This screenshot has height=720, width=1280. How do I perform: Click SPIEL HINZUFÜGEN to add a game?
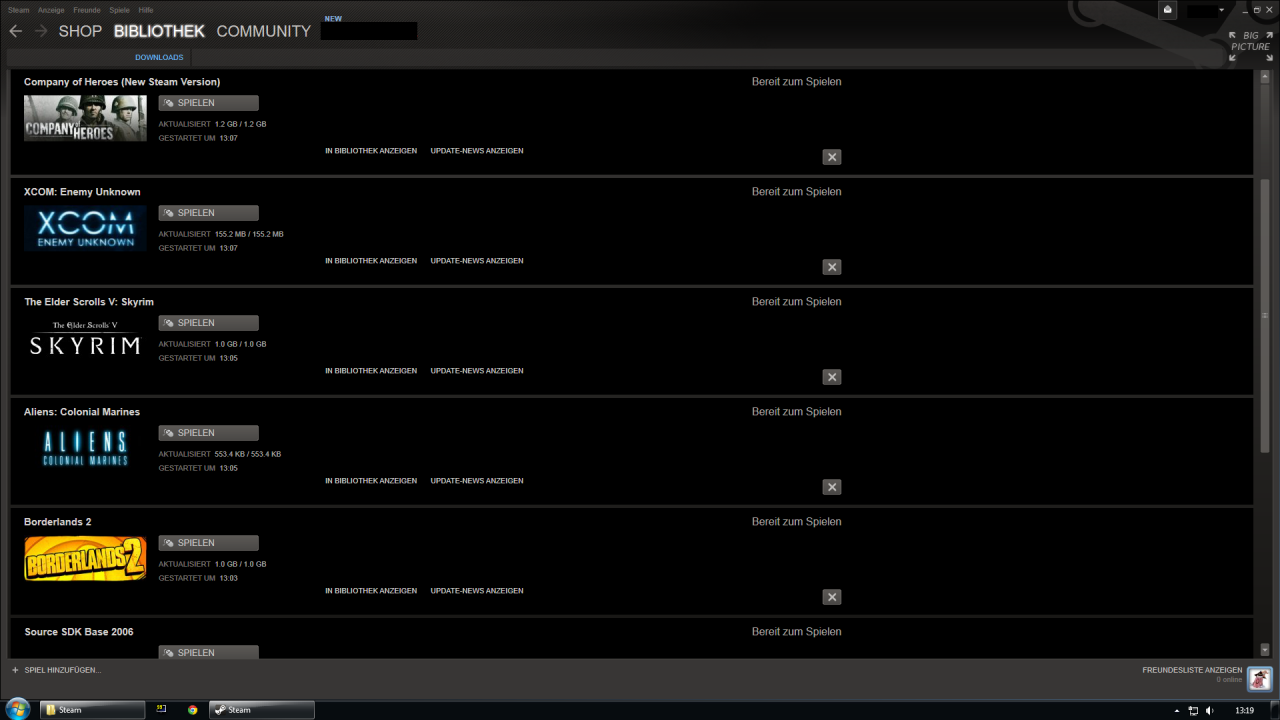pyautogui.click(x=62, y=670)
